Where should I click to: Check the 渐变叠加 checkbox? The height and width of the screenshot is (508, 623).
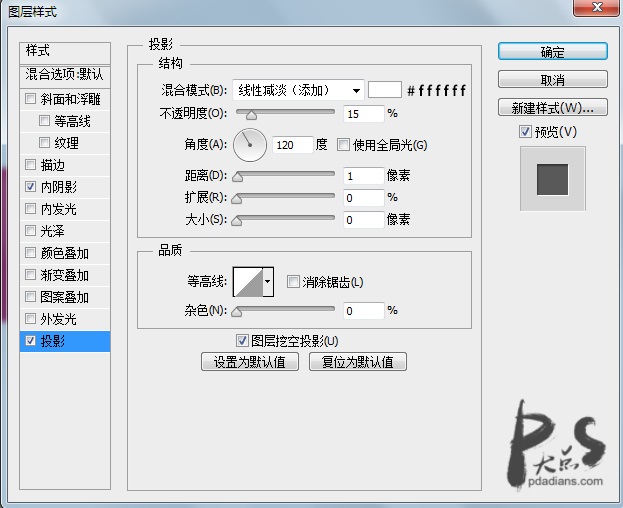(x=30, y=274)
